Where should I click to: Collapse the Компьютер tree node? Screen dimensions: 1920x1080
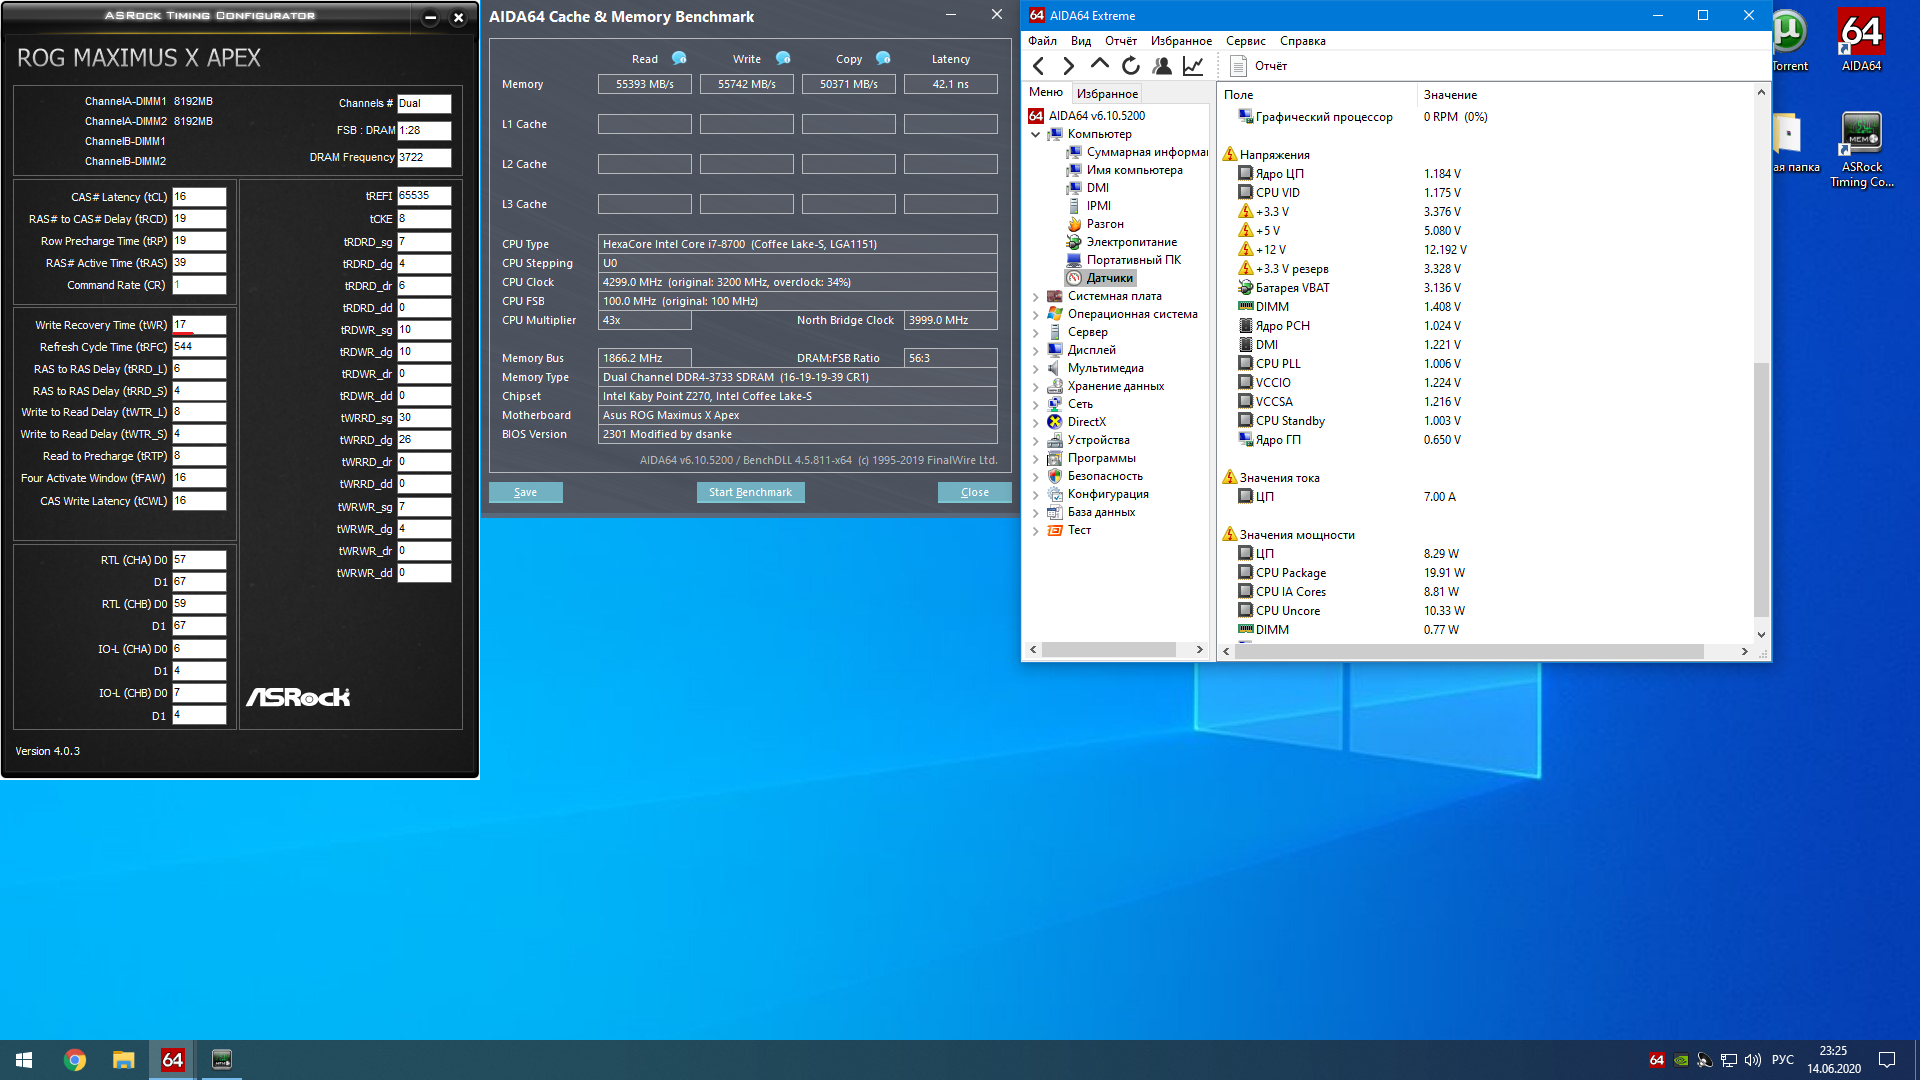coord(1035,134)
